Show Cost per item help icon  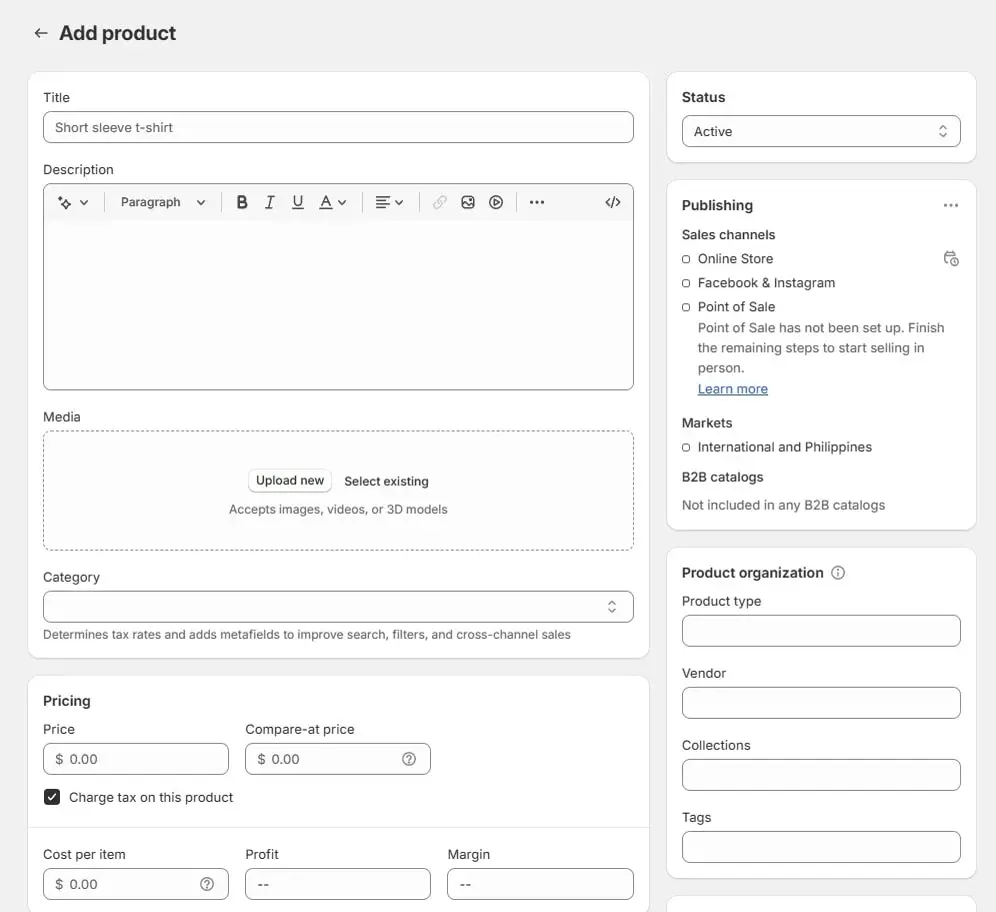[207, 884]
